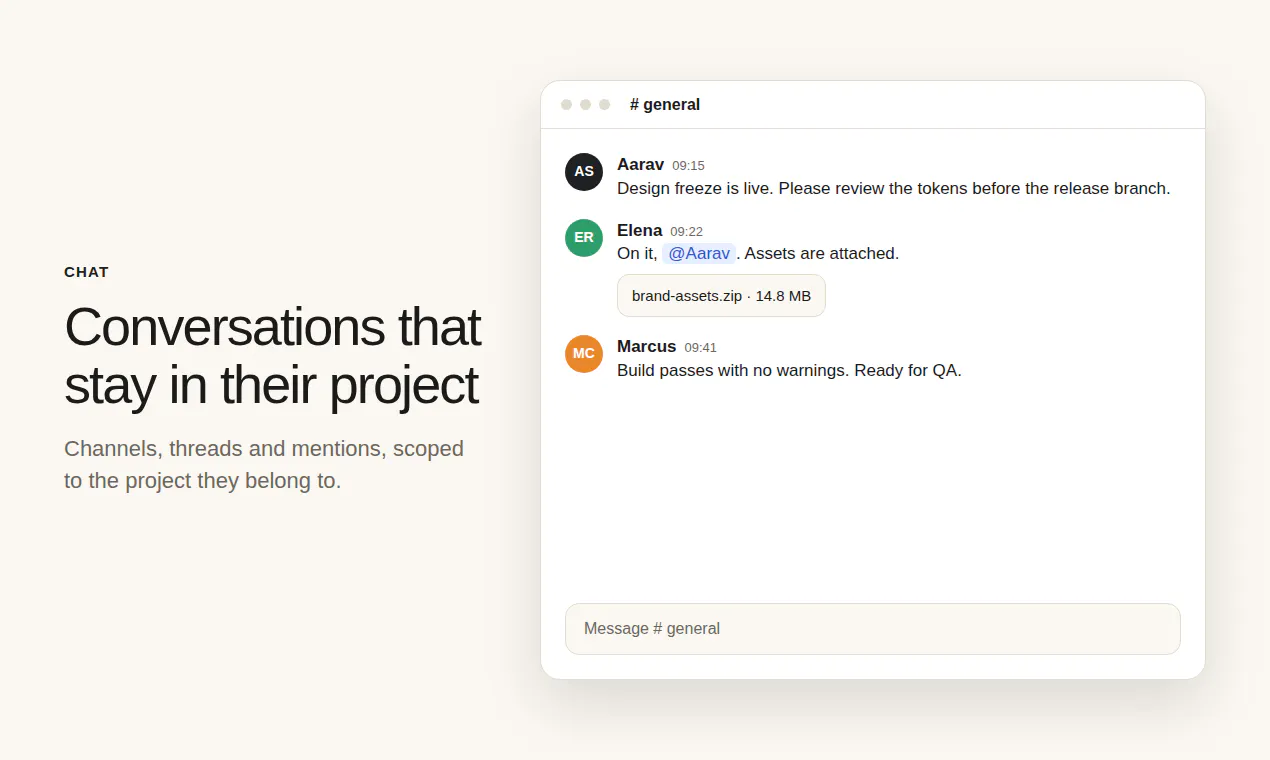Open the brand-assets.zip attachment
The height and width of the screenshot is (760, 1270).
721,296
